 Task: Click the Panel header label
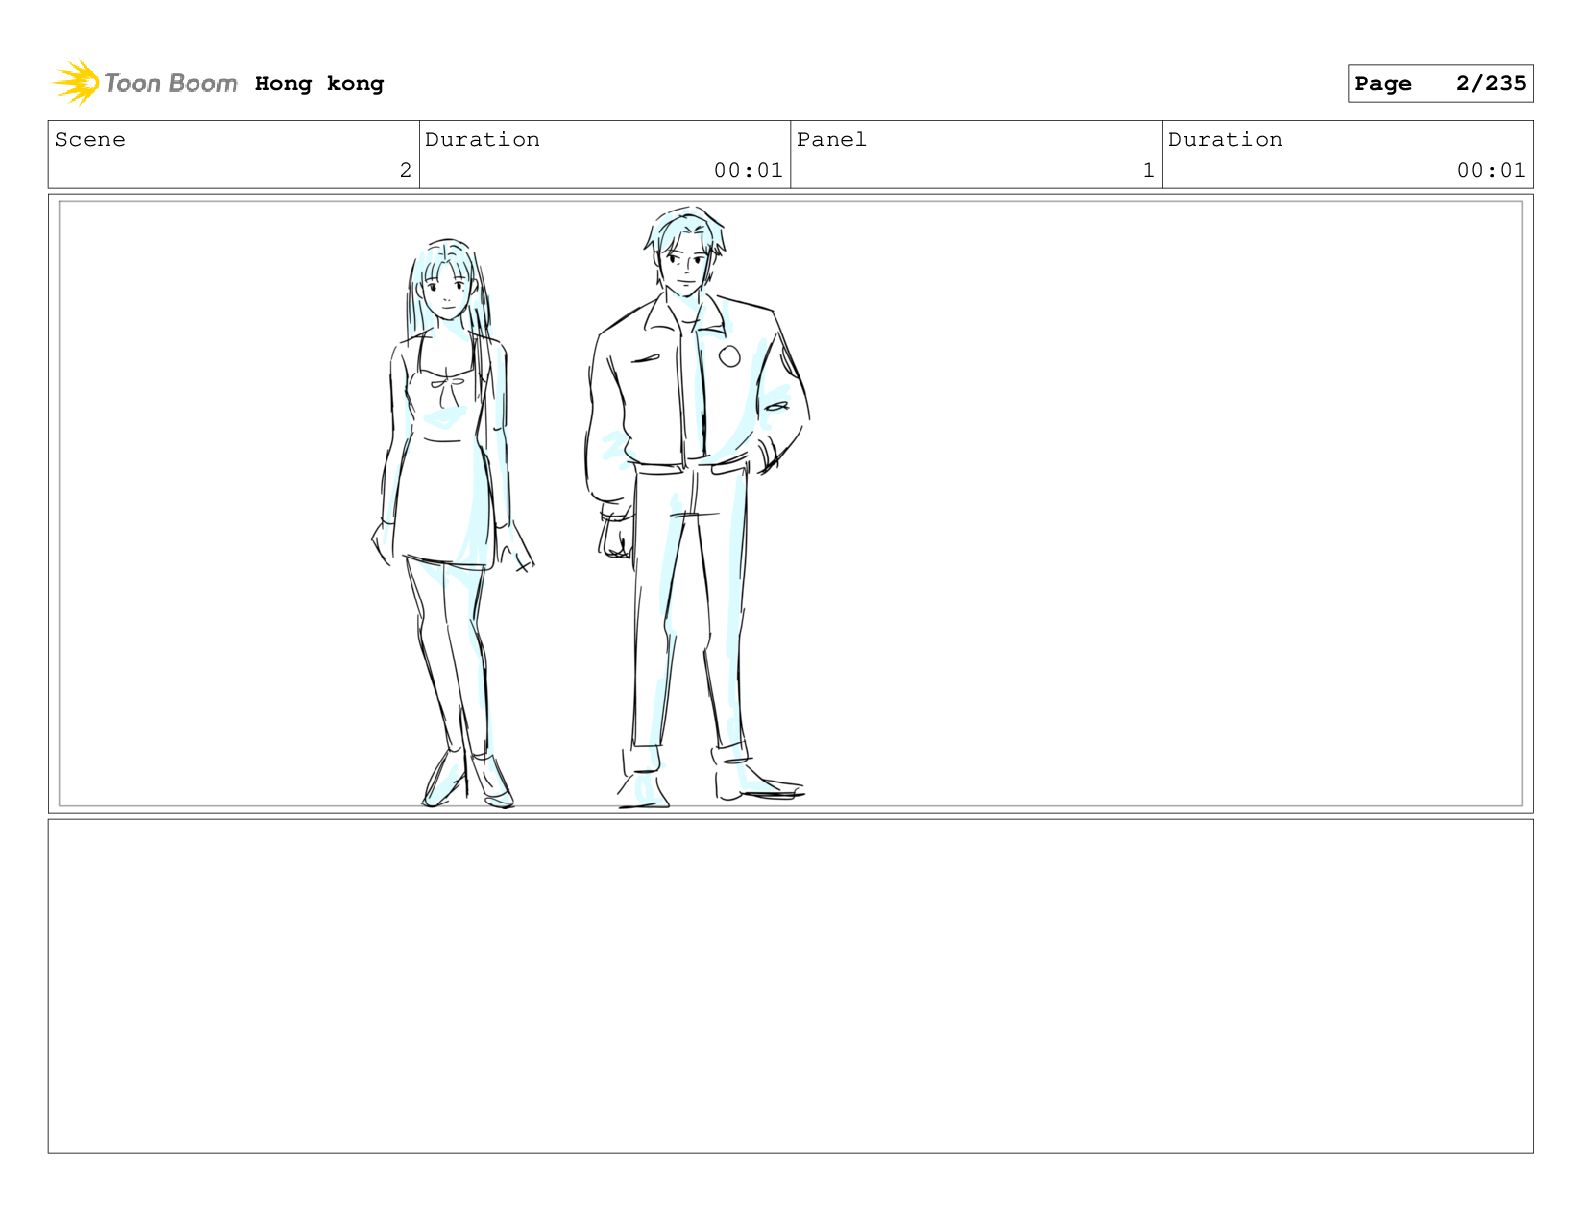coord(832,140)
